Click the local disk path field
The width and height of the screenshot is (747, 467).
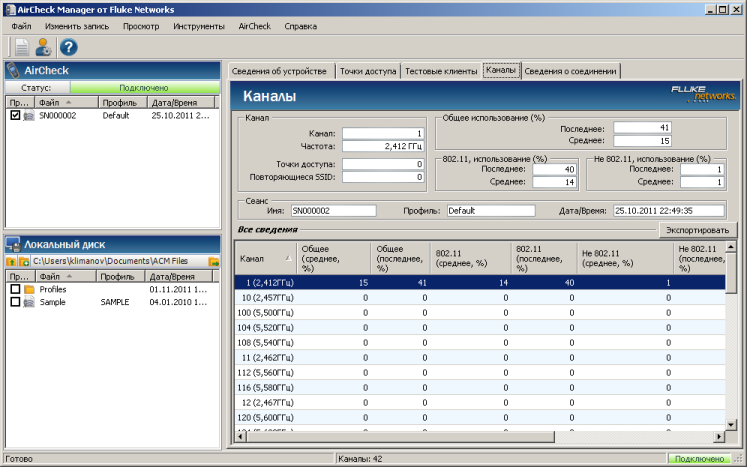pos(119,261)
